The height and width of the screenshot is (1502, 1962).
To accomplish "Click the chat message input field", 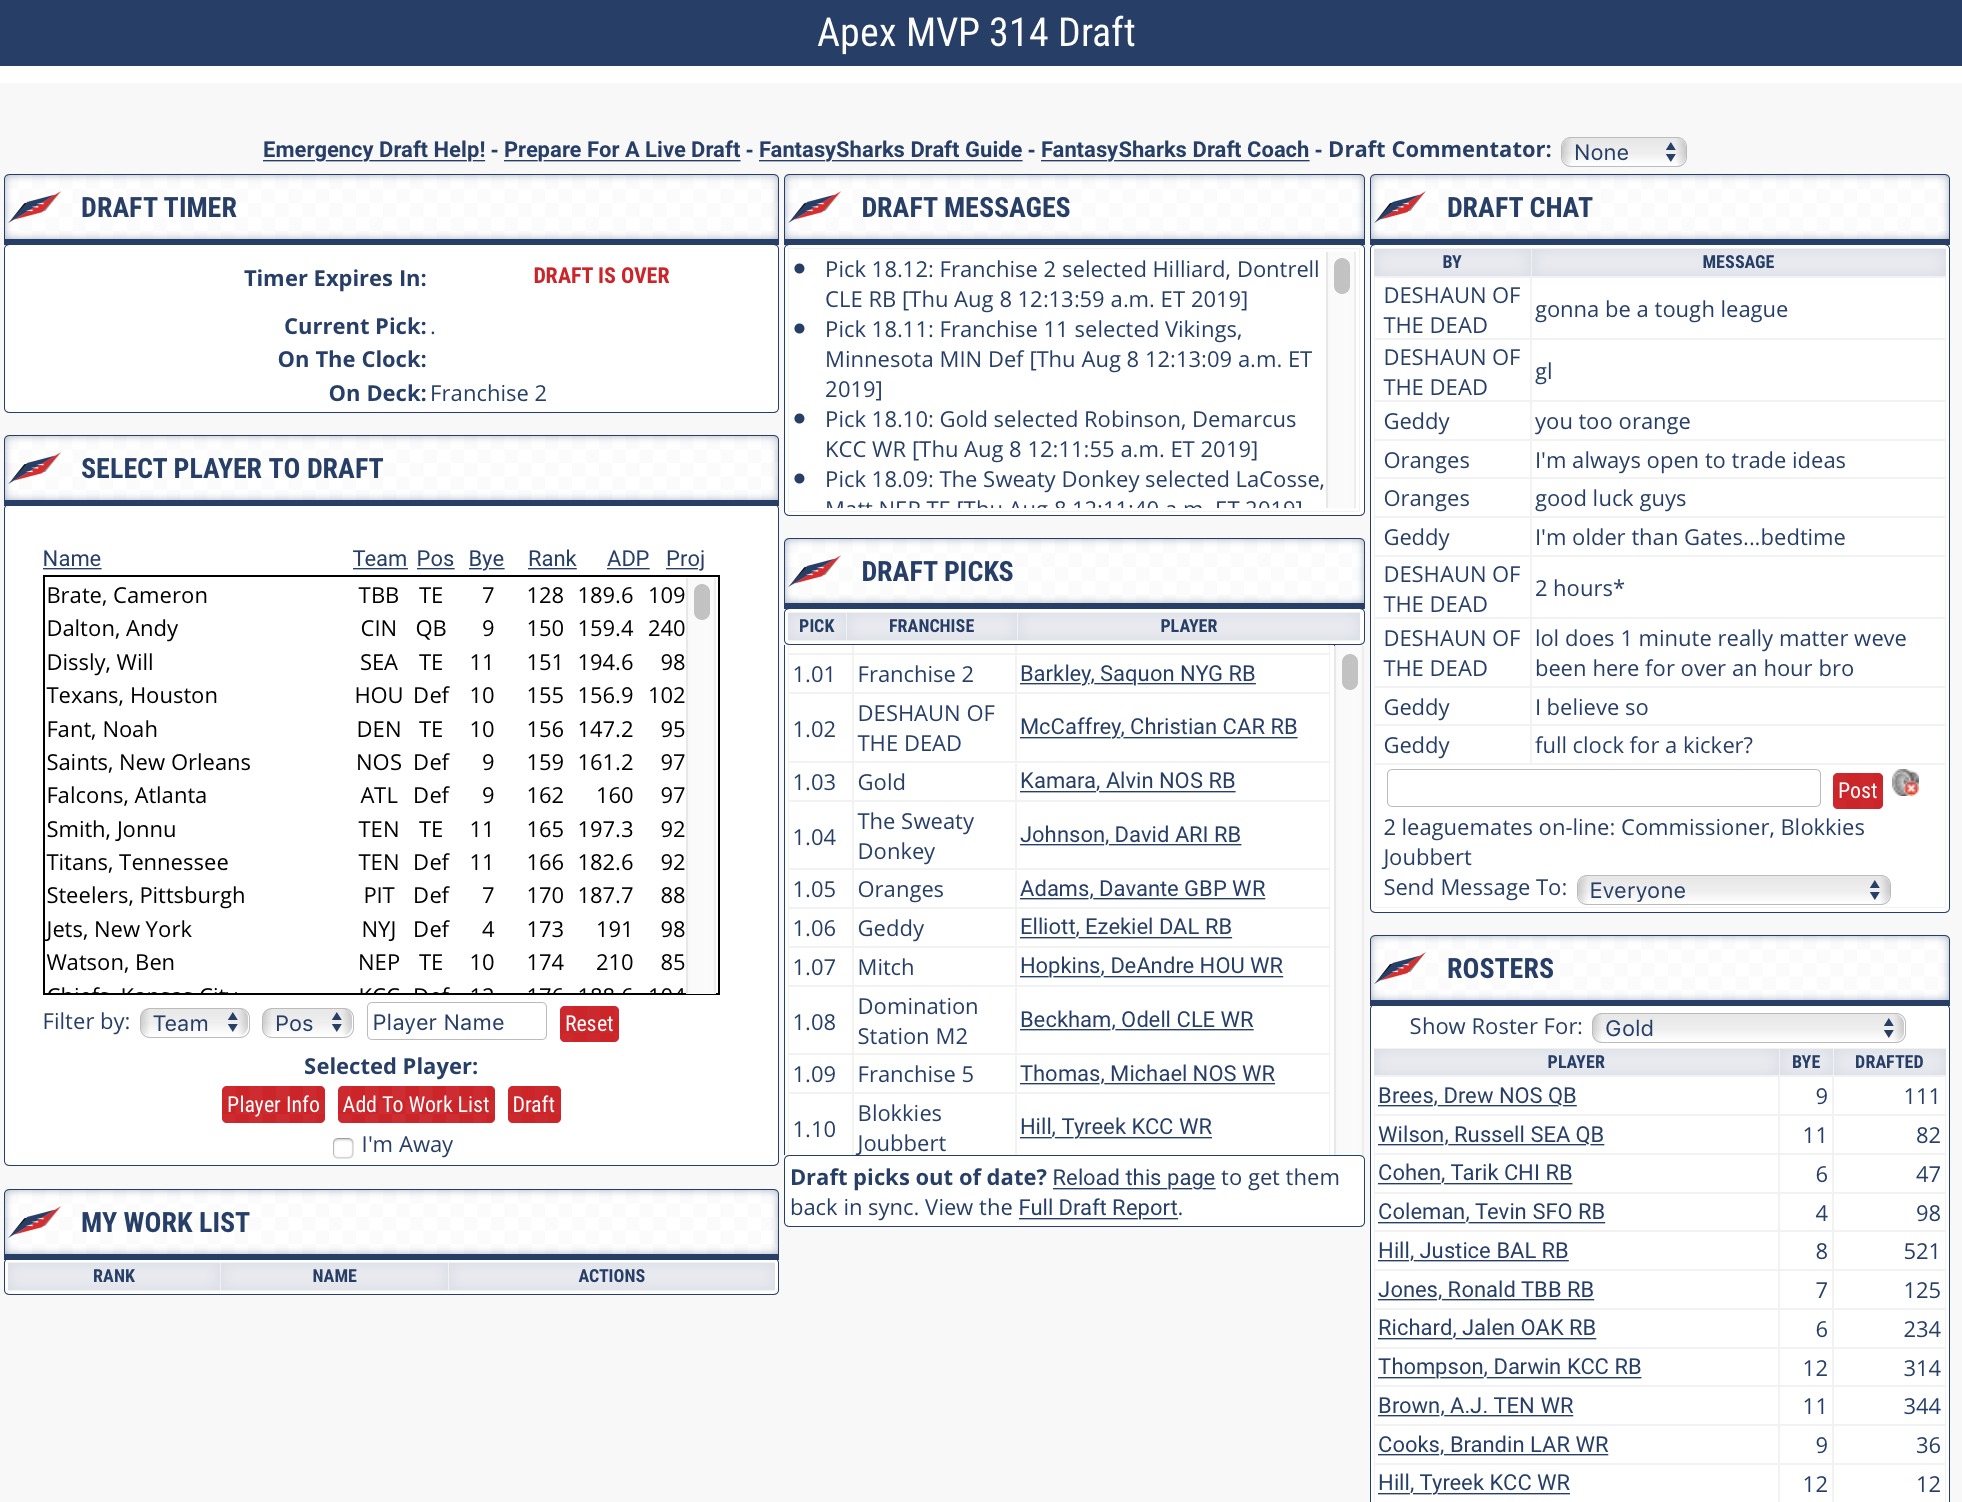I will 1603,788.
